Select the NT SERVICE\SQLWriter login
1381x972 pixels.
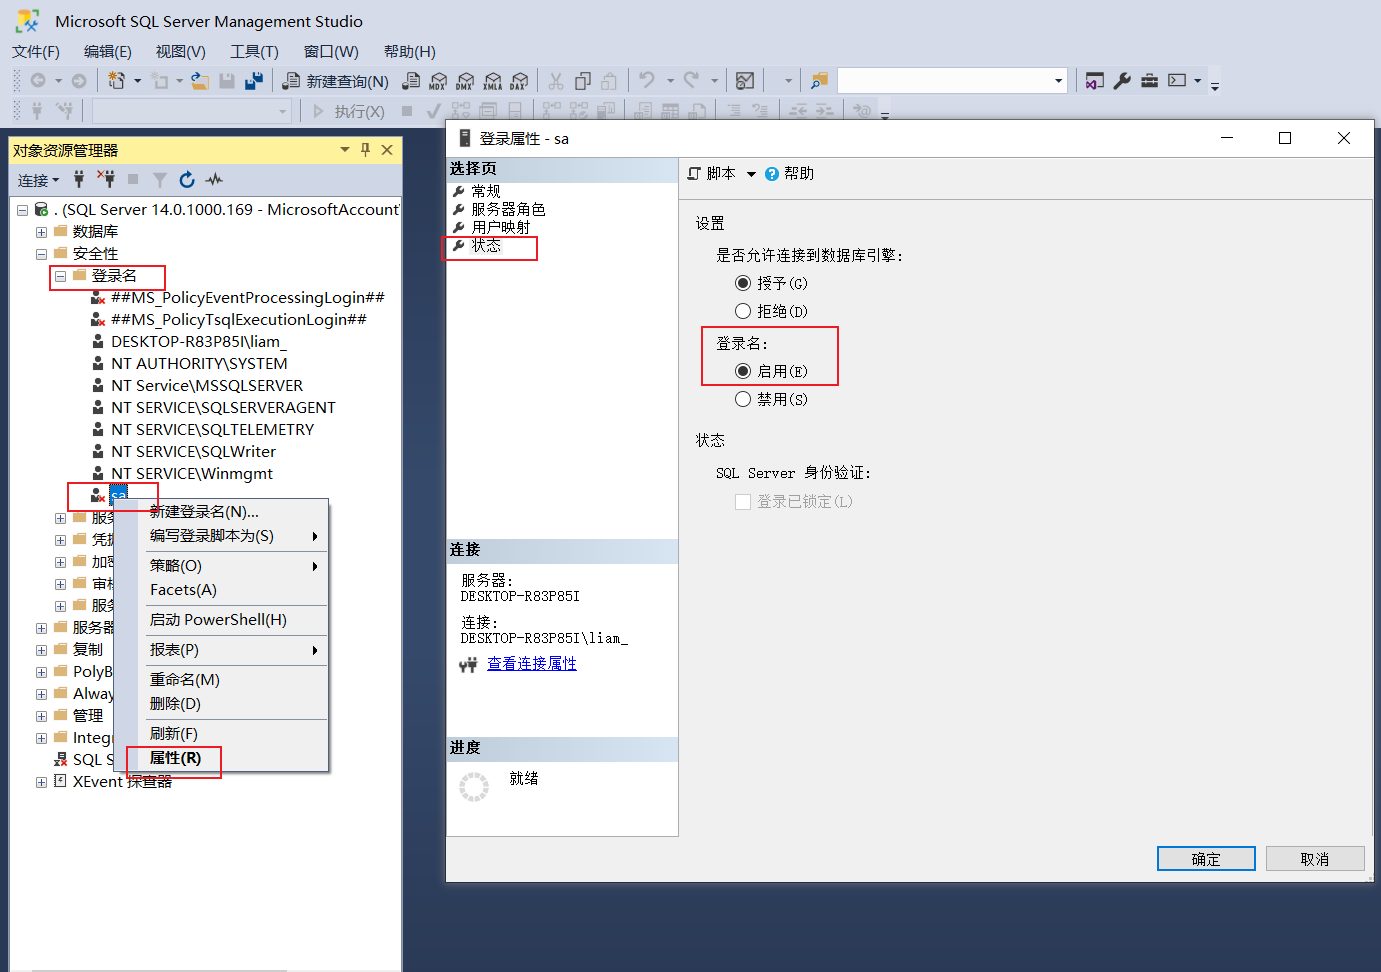(193, 452)
